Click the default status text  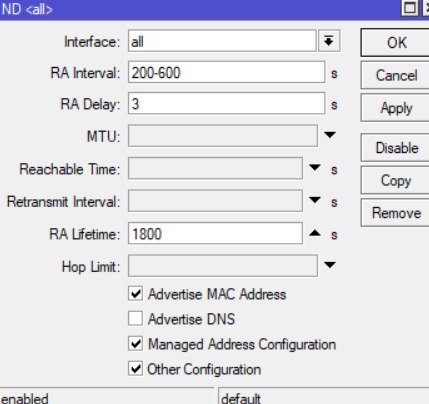pyautogui.click(x=241, y=399)
